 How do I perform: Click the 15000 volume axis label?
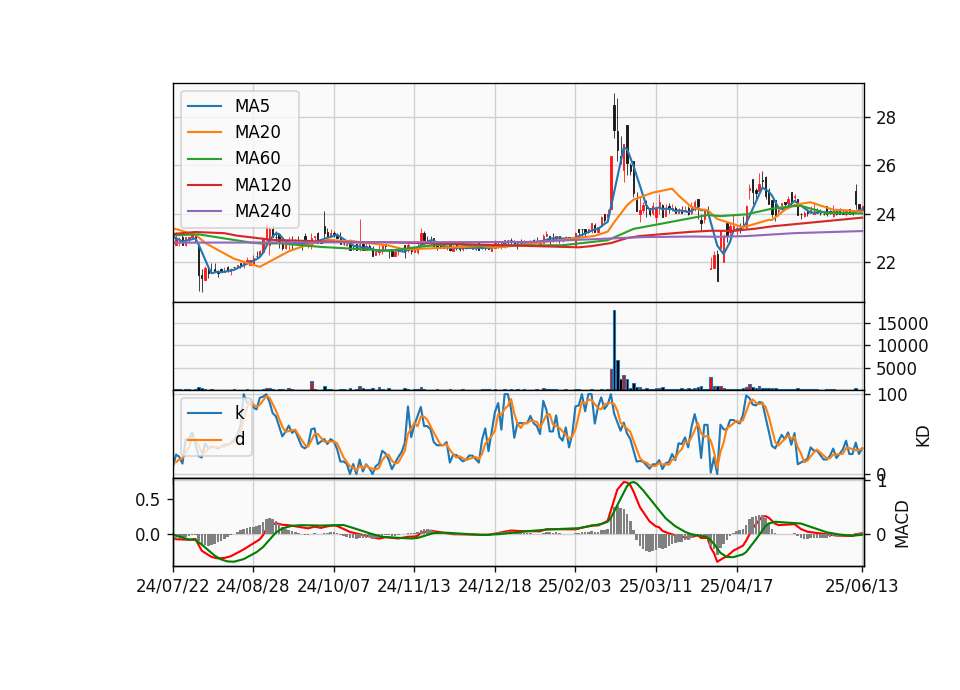coord(902,324)
